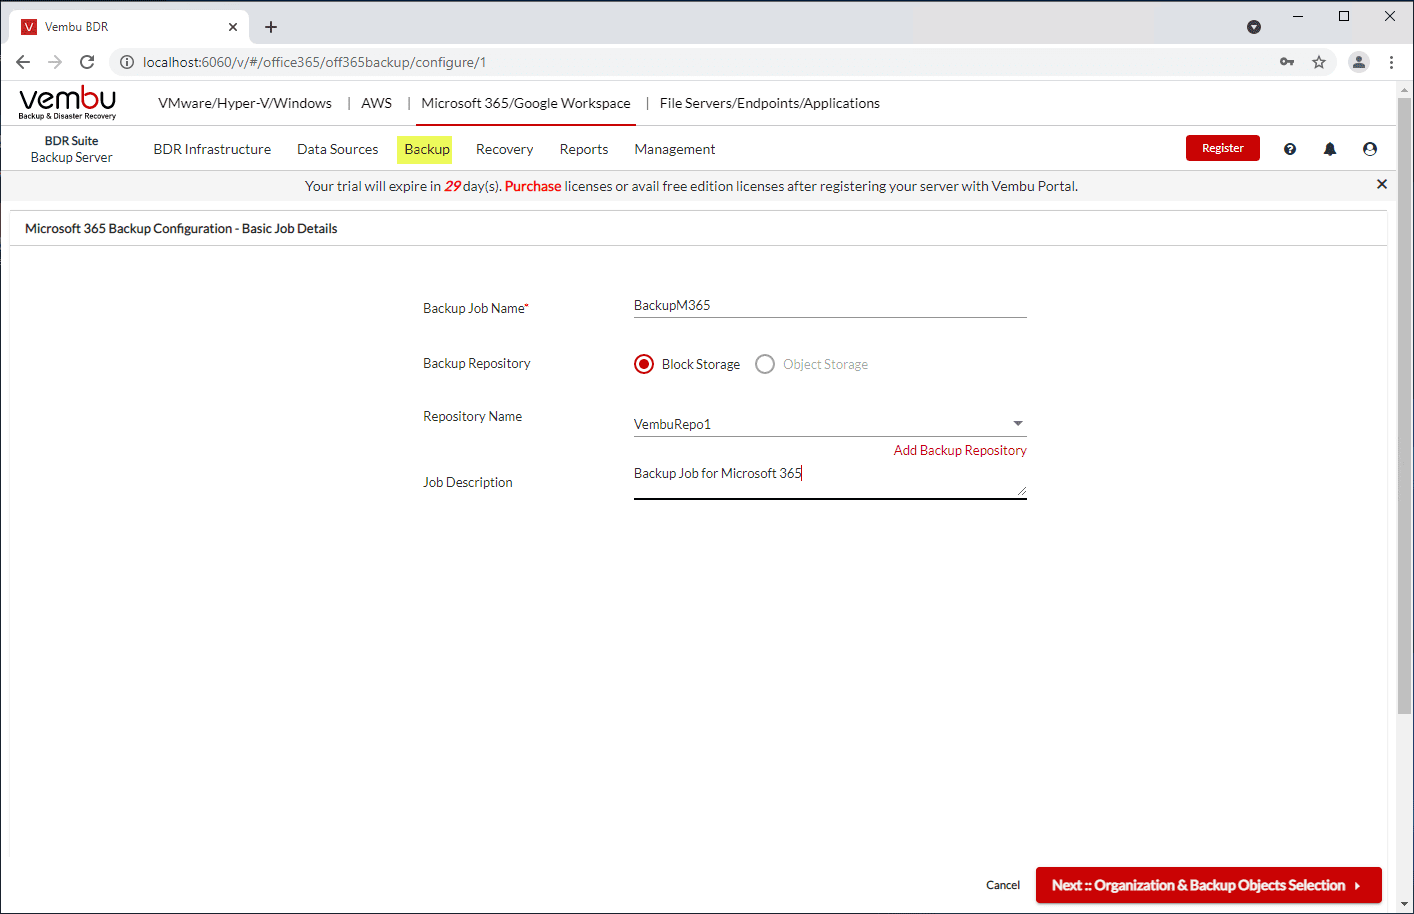This screenshot has height=914, width=1414.
Task: Open the Chrome three-dot menu
Action: [x=1391, y=62]
